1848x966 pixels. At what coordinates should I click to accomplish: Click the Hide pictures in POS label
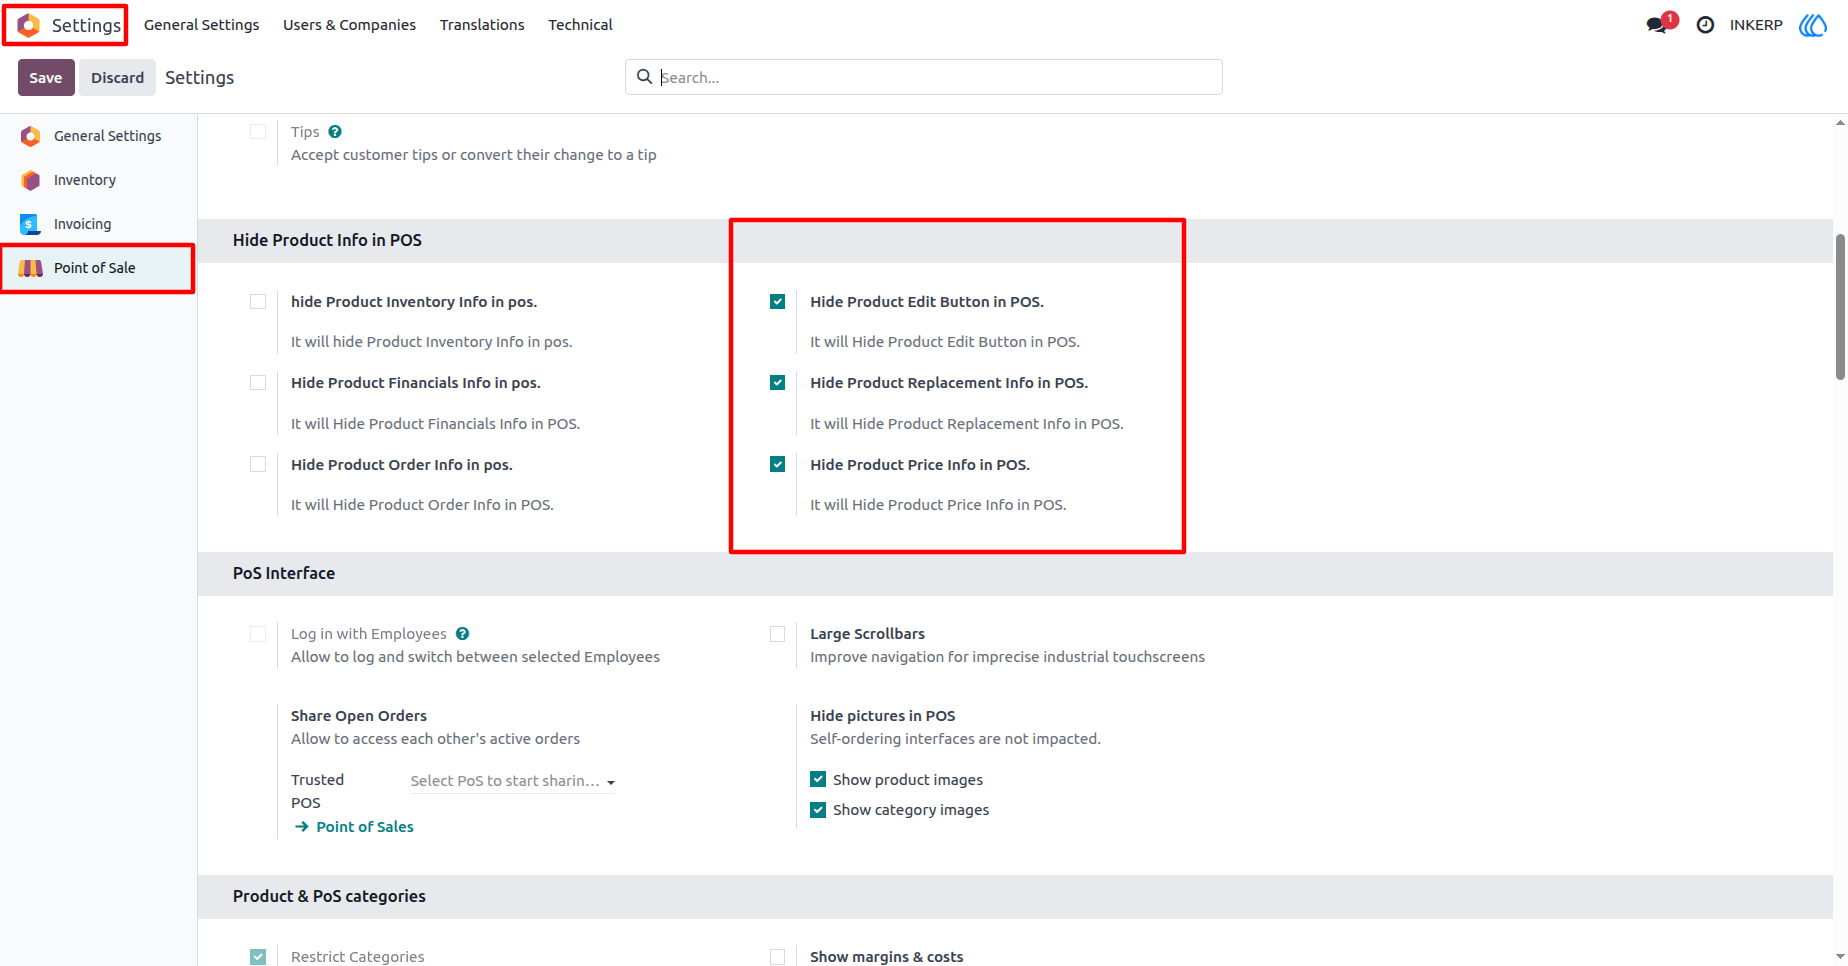(x=883, y=716)
